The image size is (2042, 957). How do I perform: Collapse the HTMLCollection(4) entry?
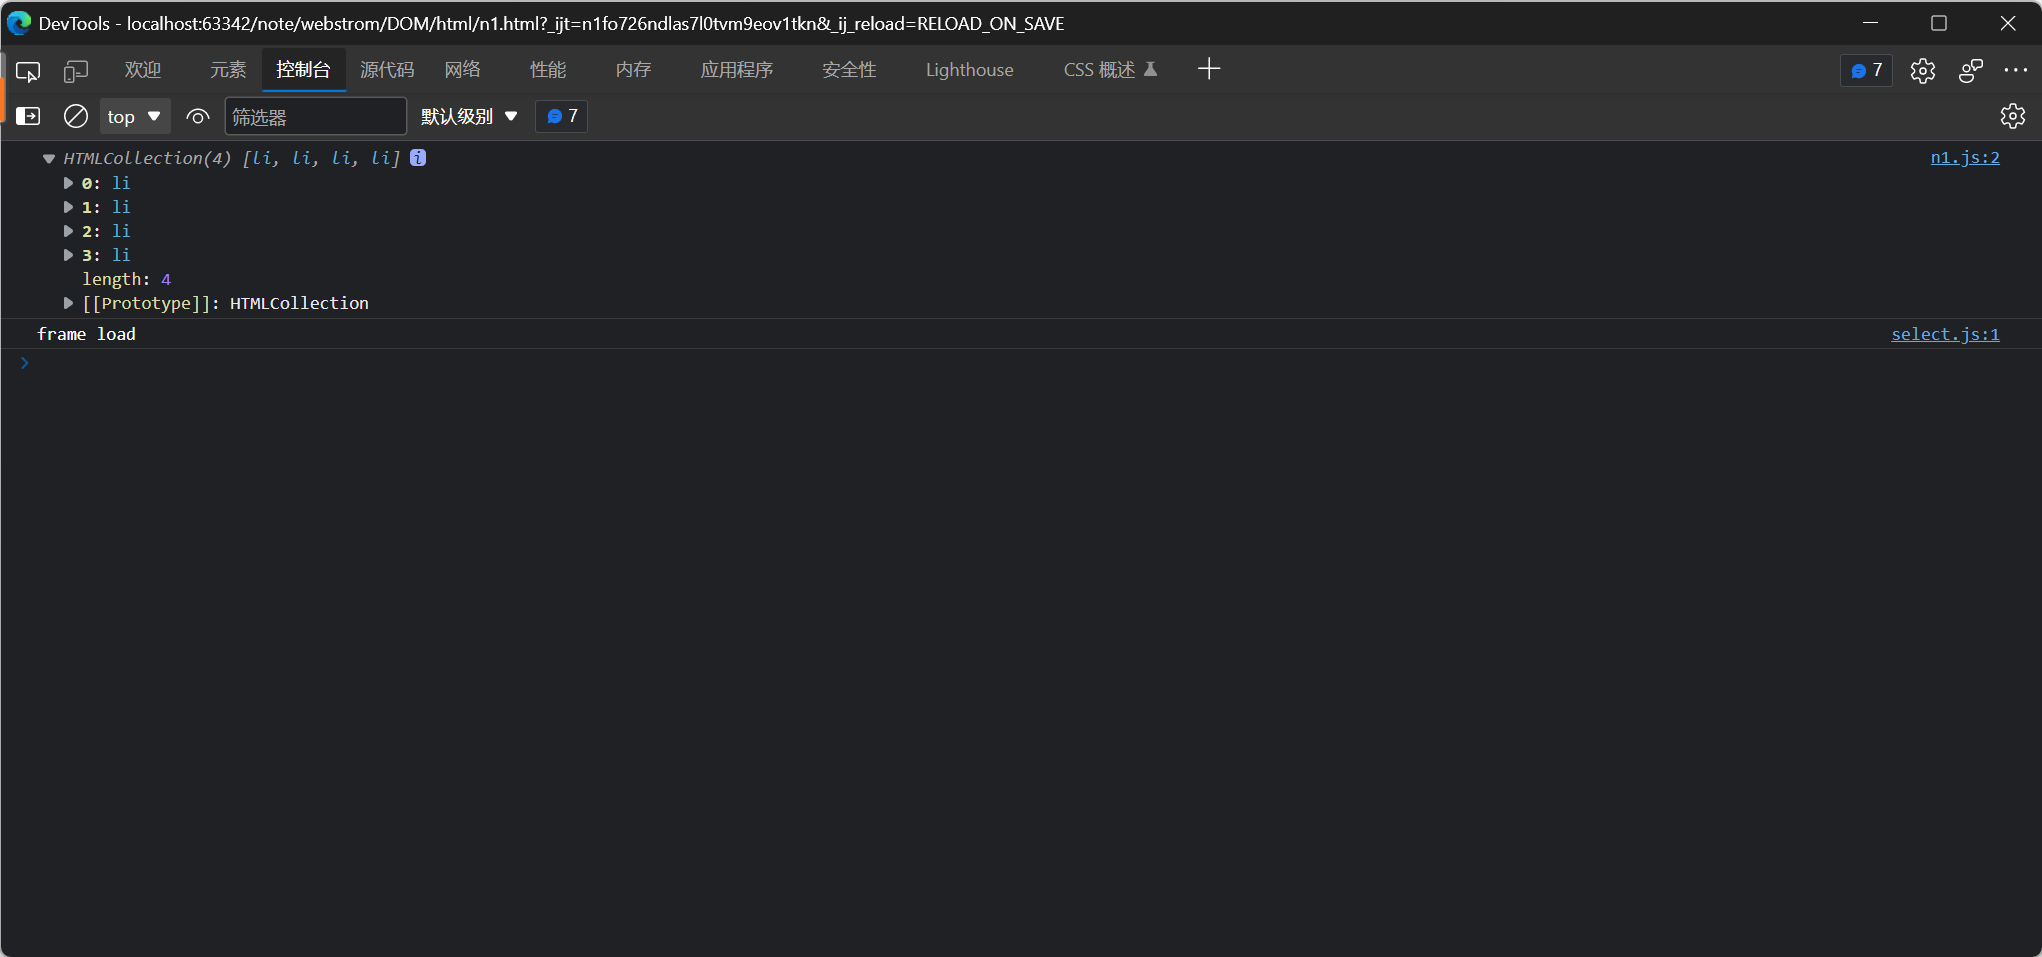pos(48,158)
